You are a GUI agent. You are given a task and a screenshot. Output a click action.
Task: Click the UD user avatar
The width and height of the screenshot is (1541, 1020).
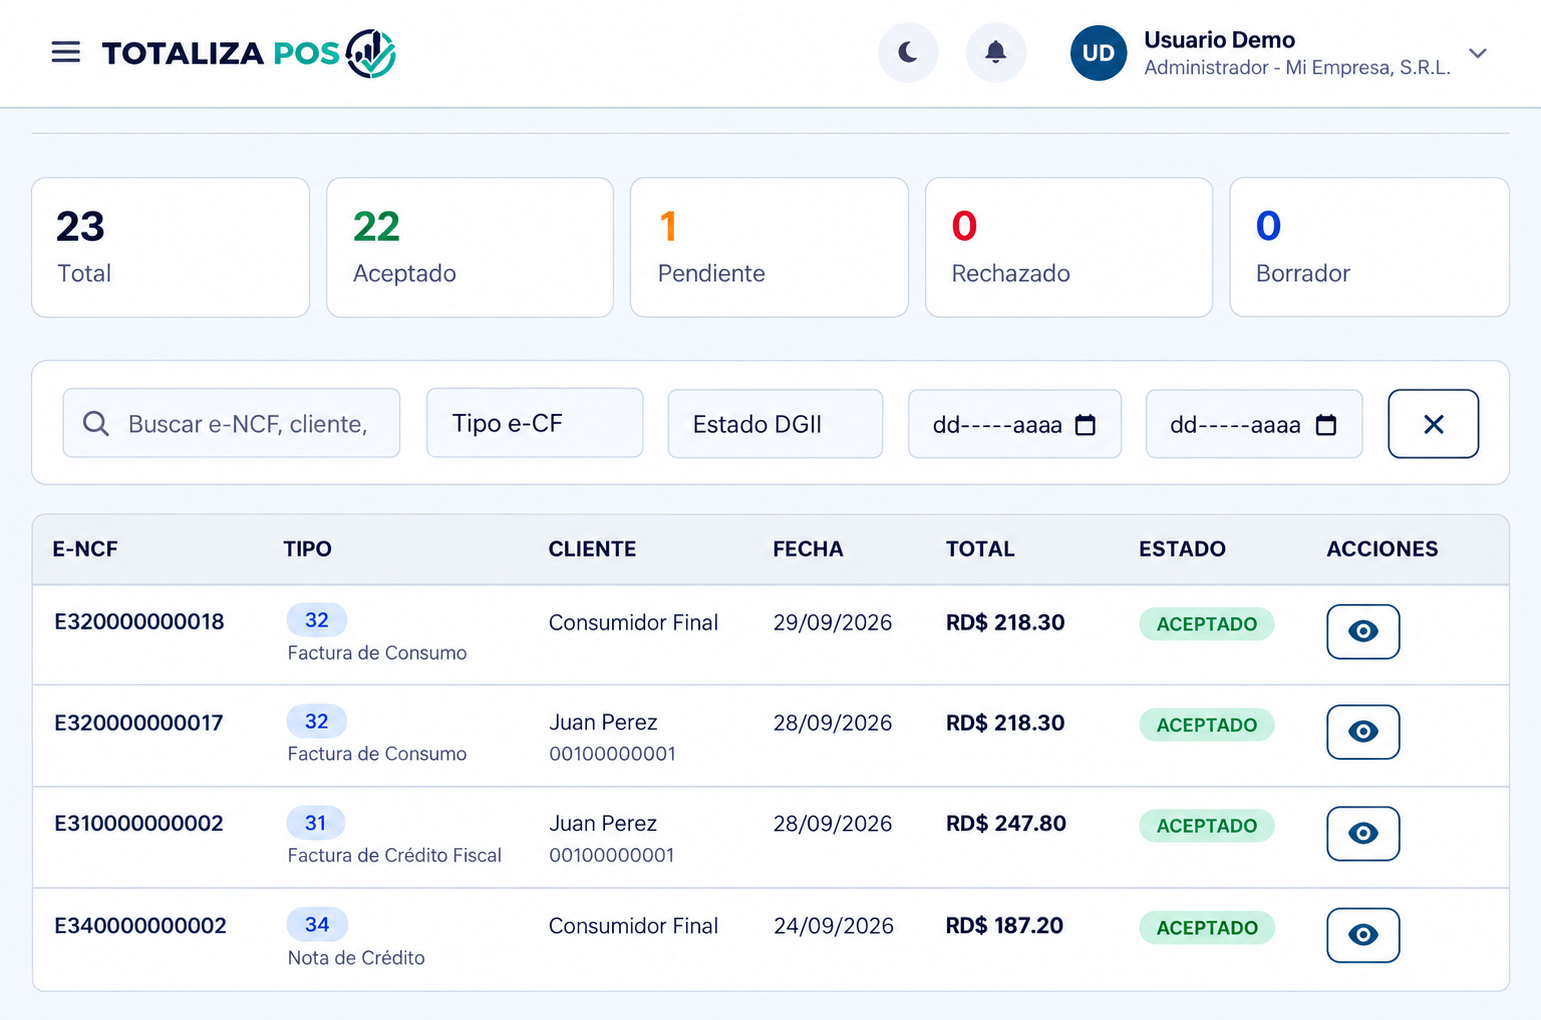pos(1098,53)
